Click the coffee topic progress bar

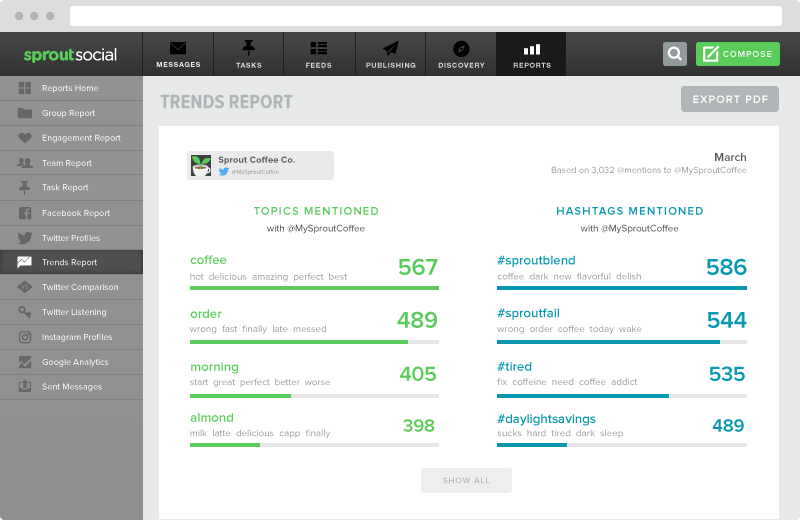pyautogui.click(x=314, y=288)
